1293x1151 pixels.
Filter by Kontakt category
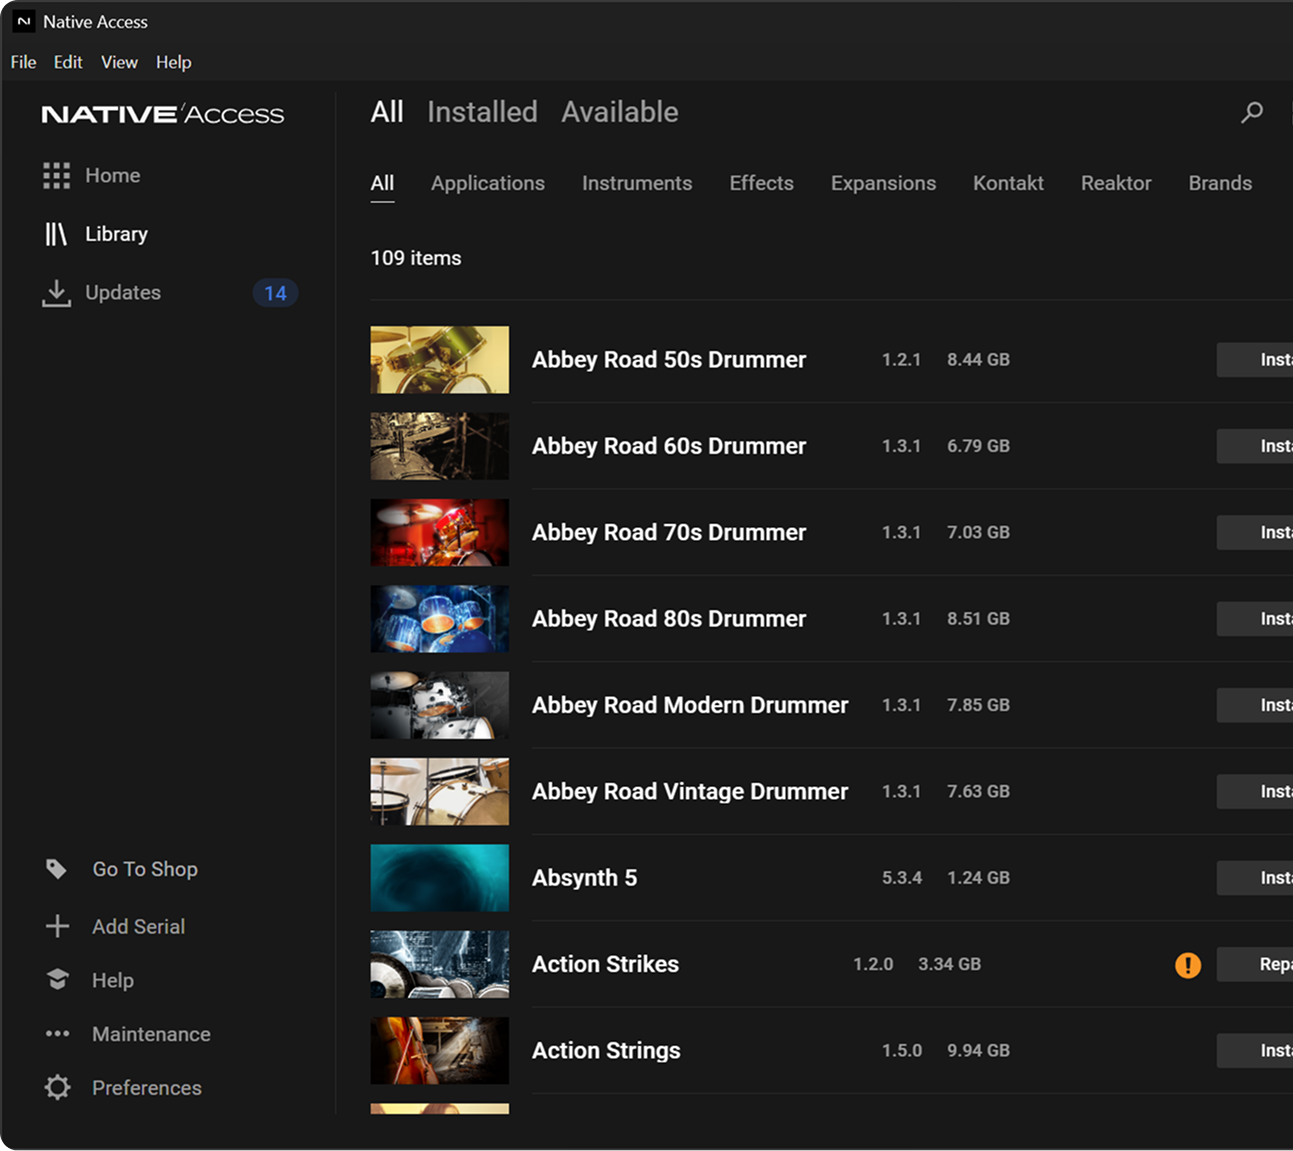click(1008, 183)
